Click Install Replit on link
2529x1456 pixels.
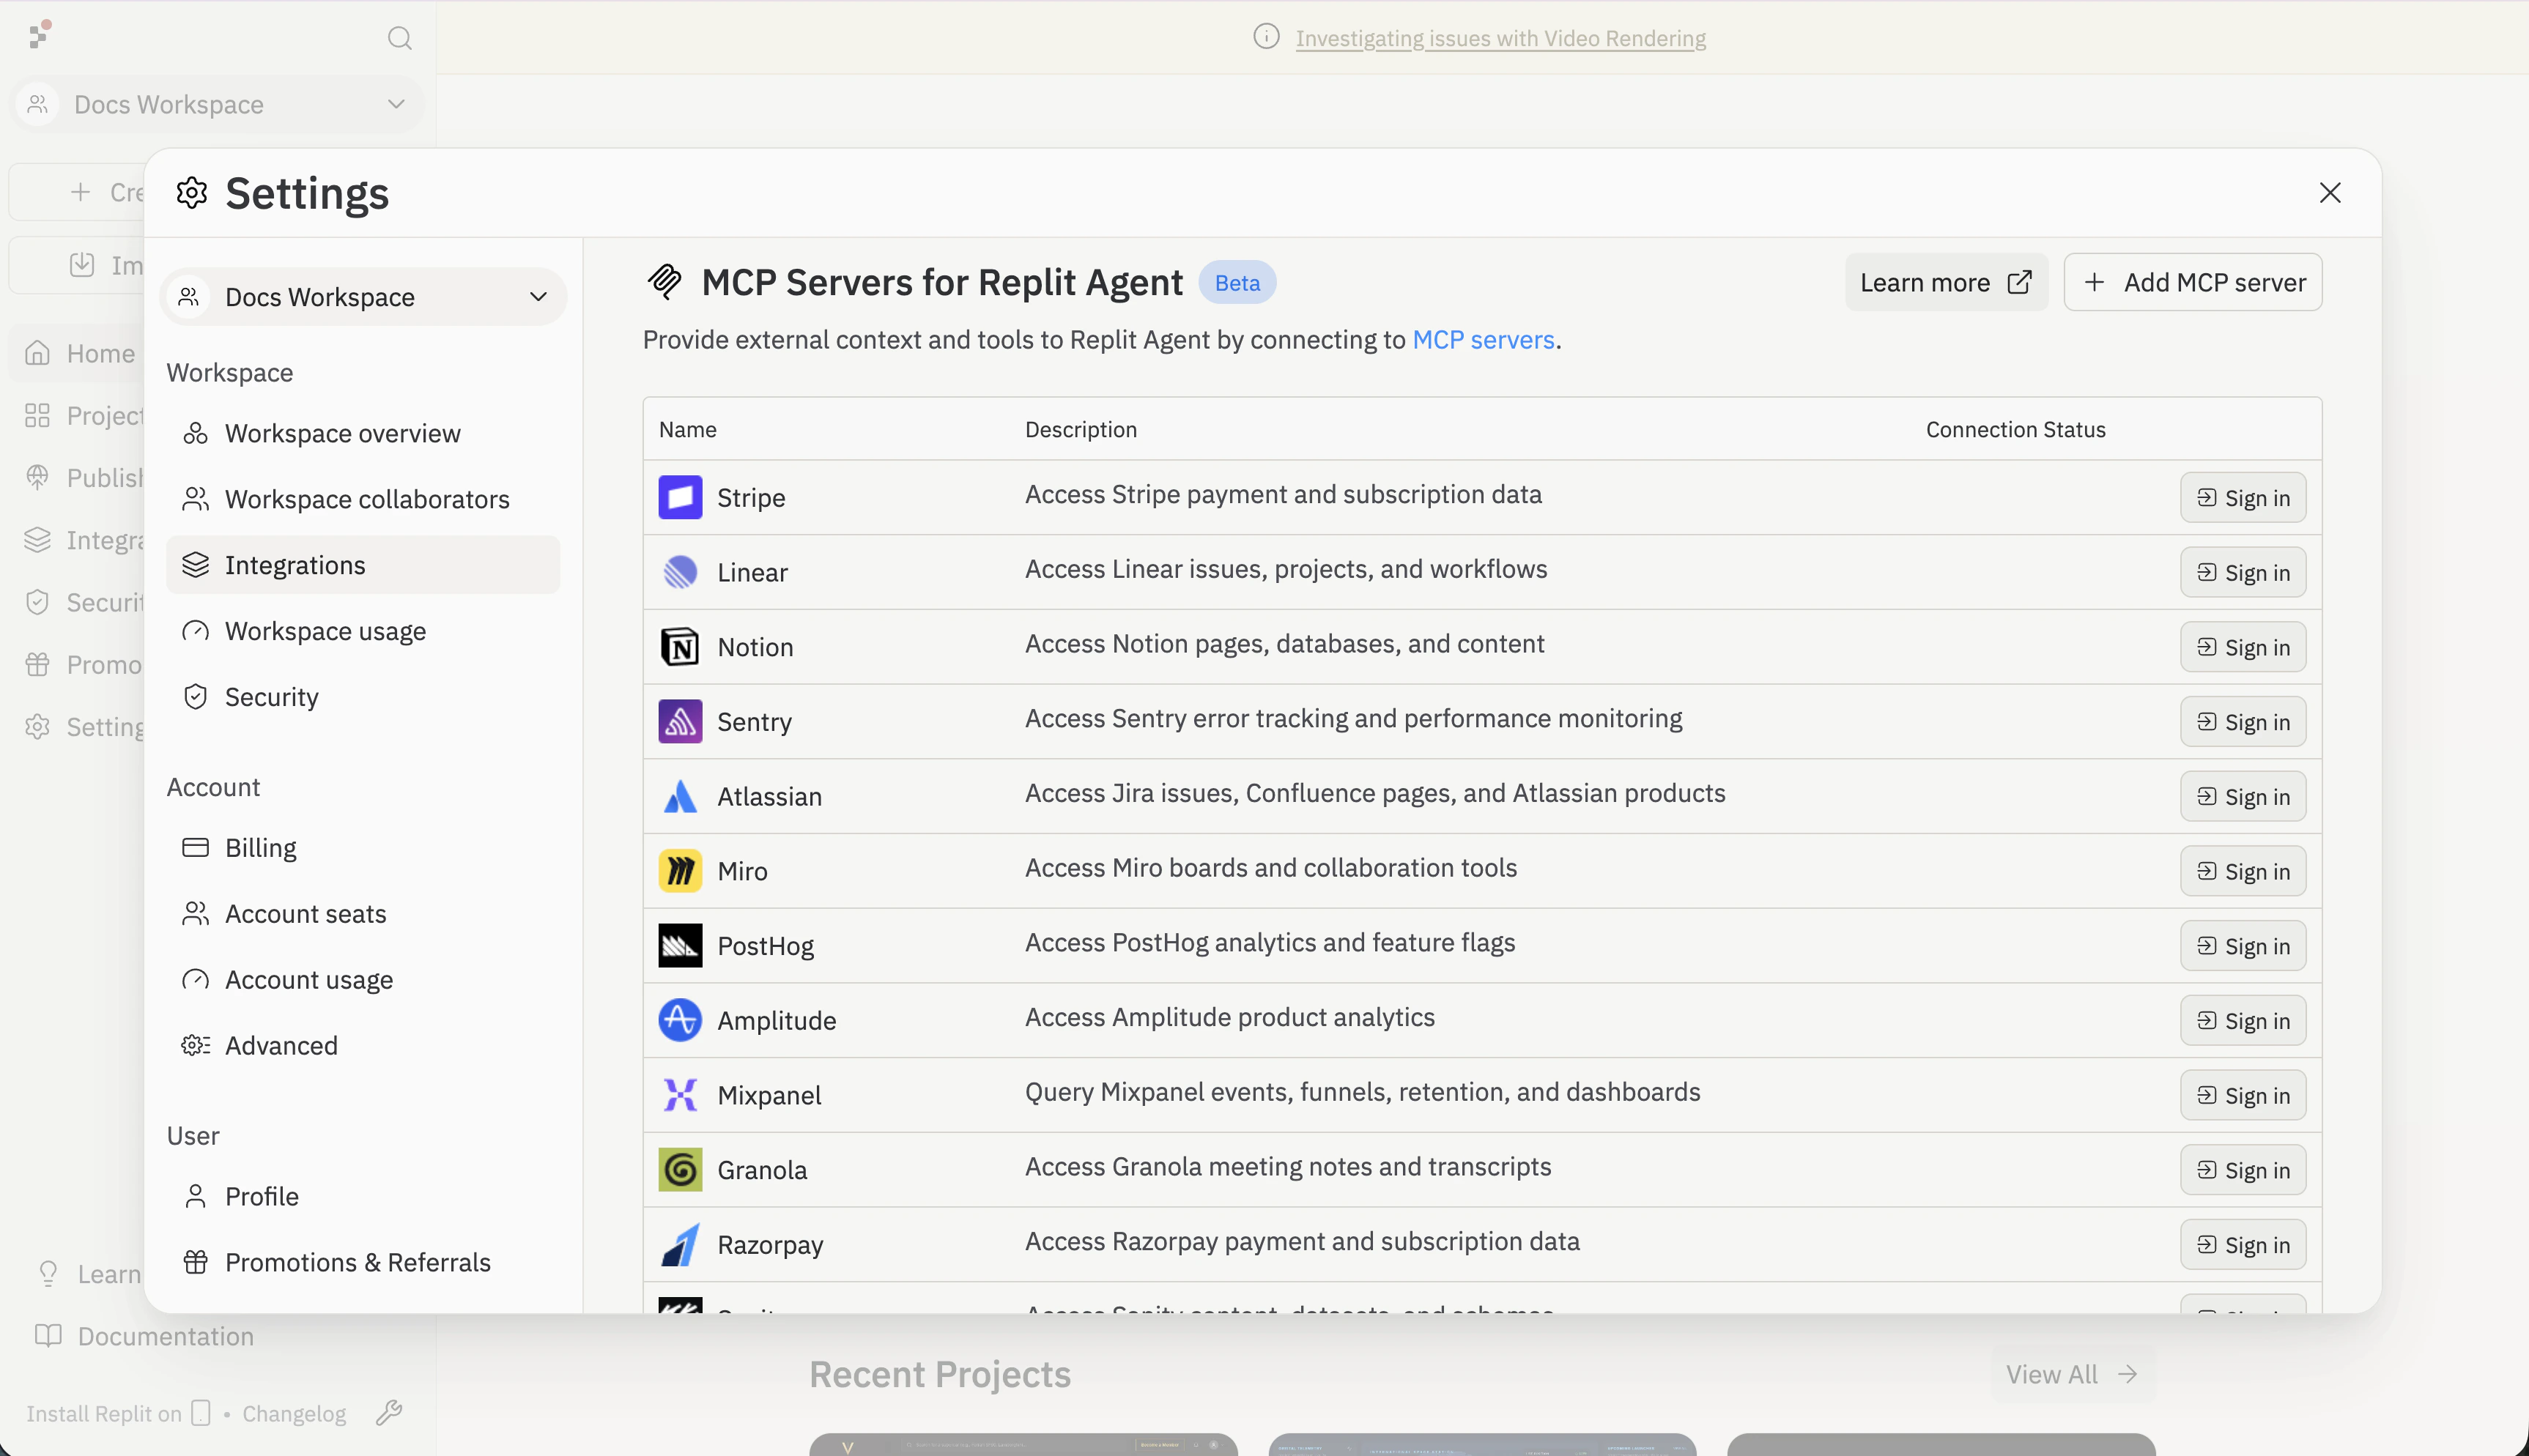(104, 1413)
